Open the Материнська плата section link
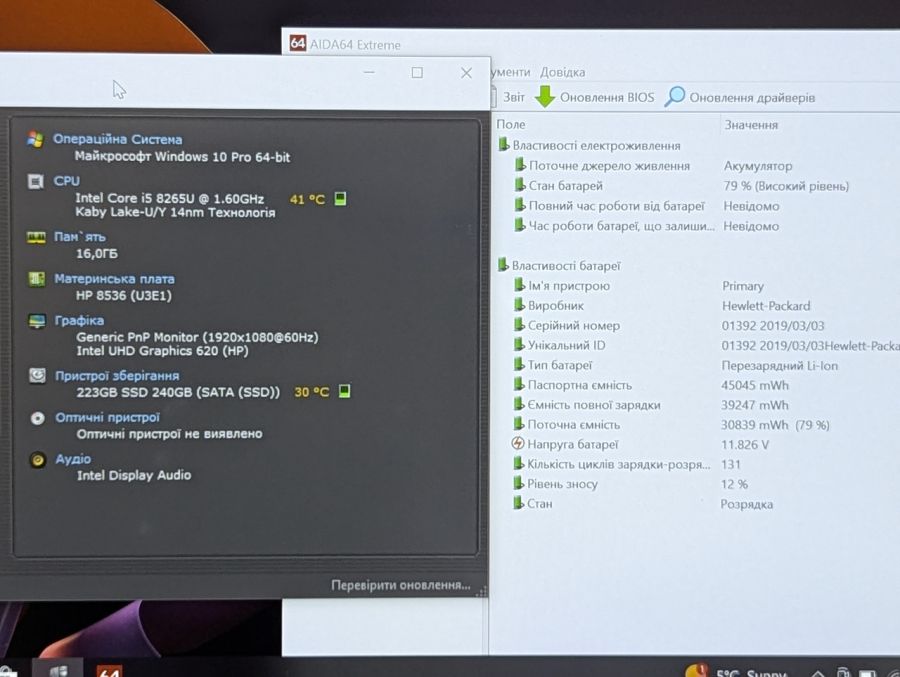The width and height of the screenshot is (900, 677). pos(114,278)
